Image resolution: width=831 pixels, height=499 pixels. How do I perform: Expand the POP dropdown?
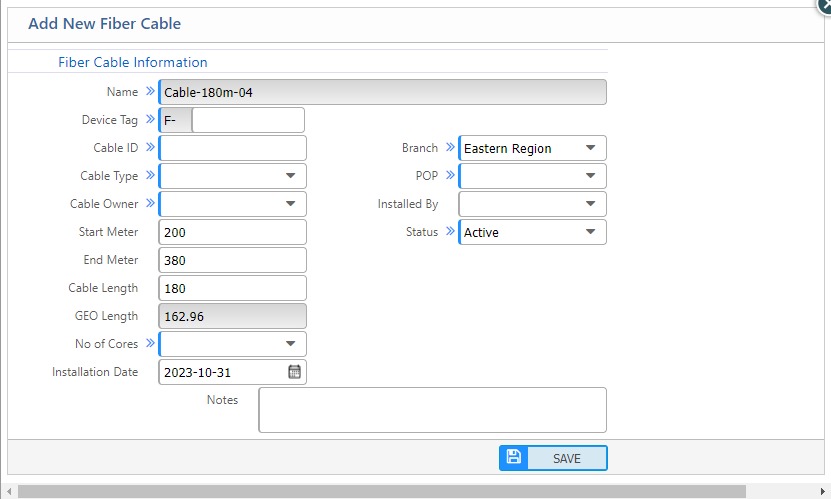tap(590, 176)
